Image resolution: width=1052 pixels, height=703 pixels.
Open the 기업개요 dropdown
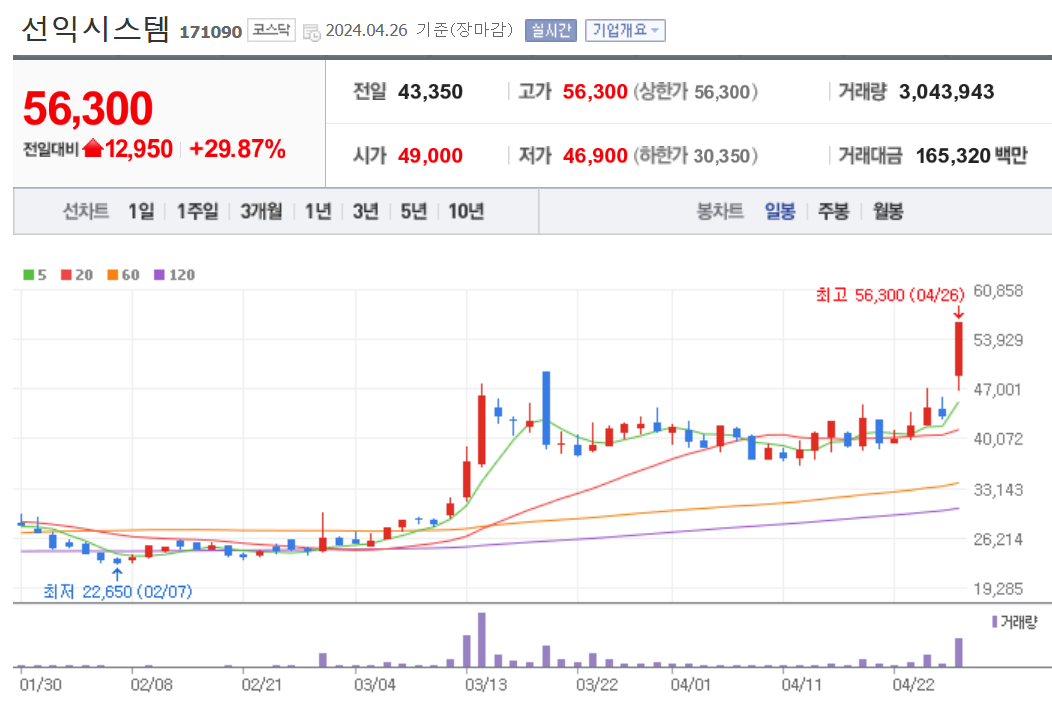tap(625, 30)
